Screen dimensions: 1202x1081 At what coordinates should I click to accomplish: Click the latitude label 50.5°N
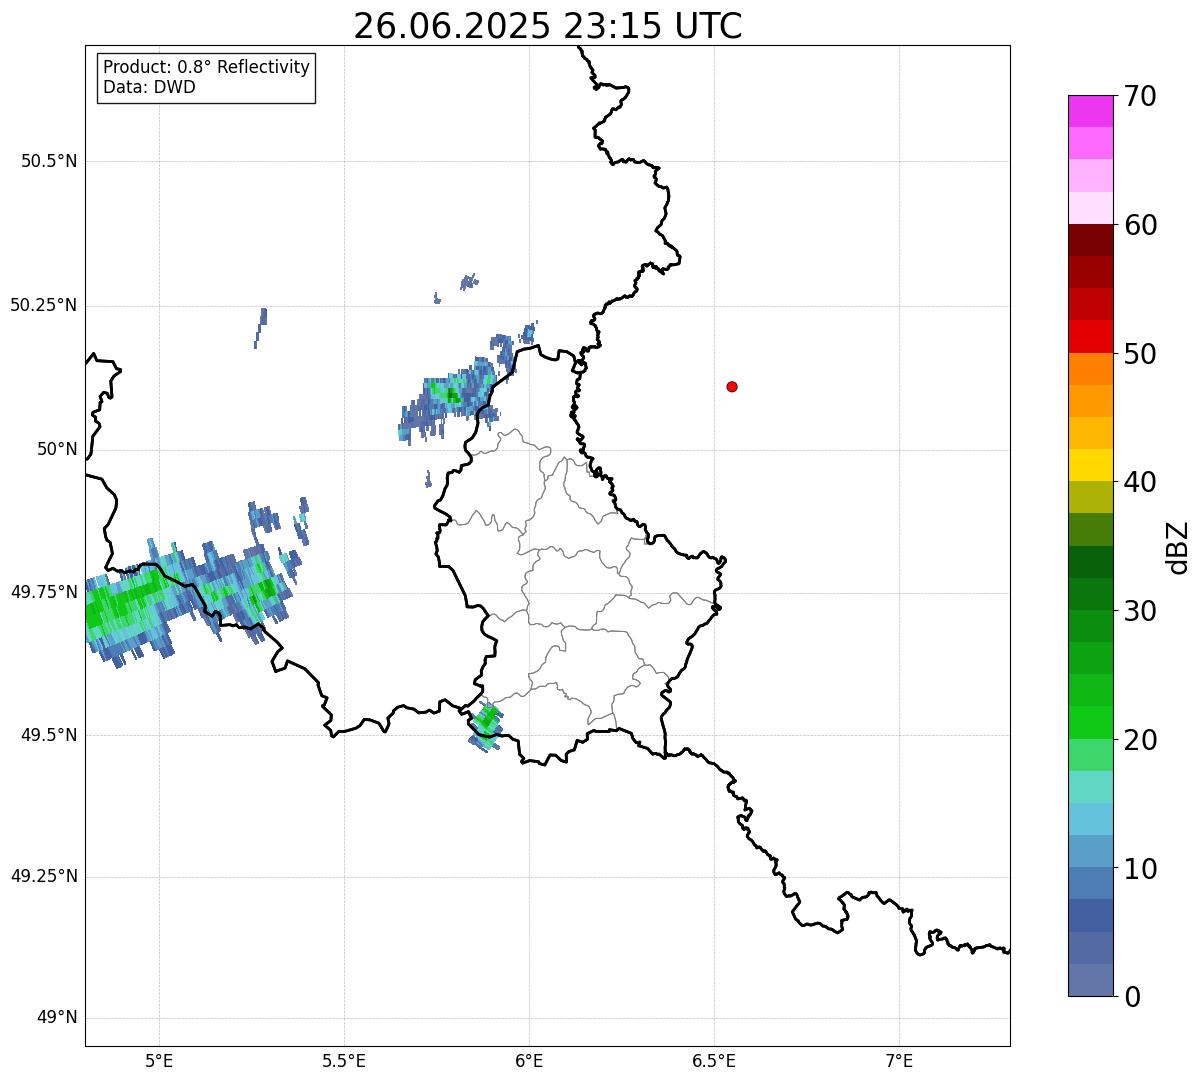(49, 162)
